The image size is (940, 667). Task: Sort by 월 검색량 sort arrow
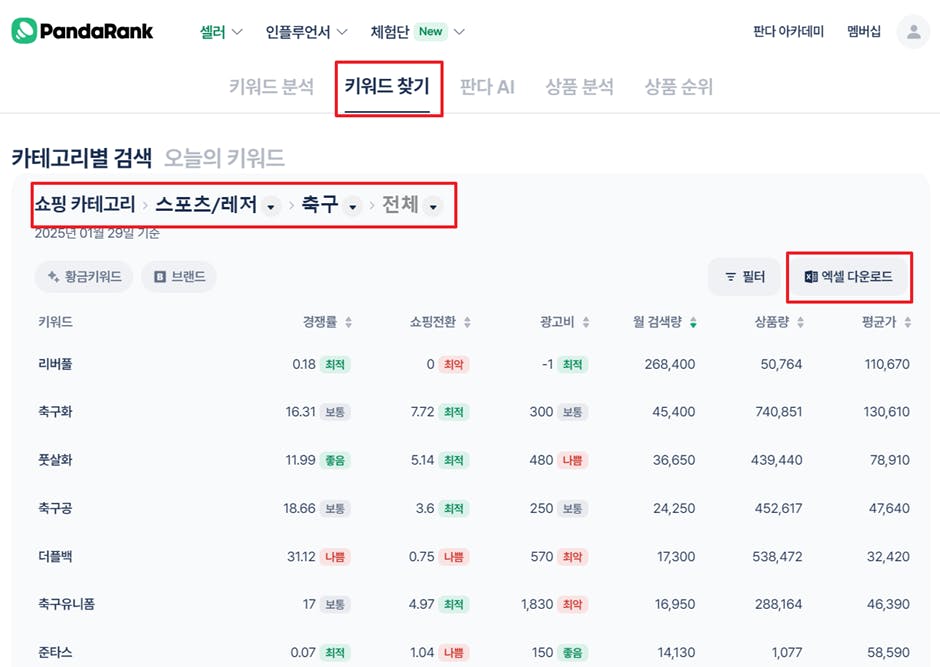click(x=694, y=322)
